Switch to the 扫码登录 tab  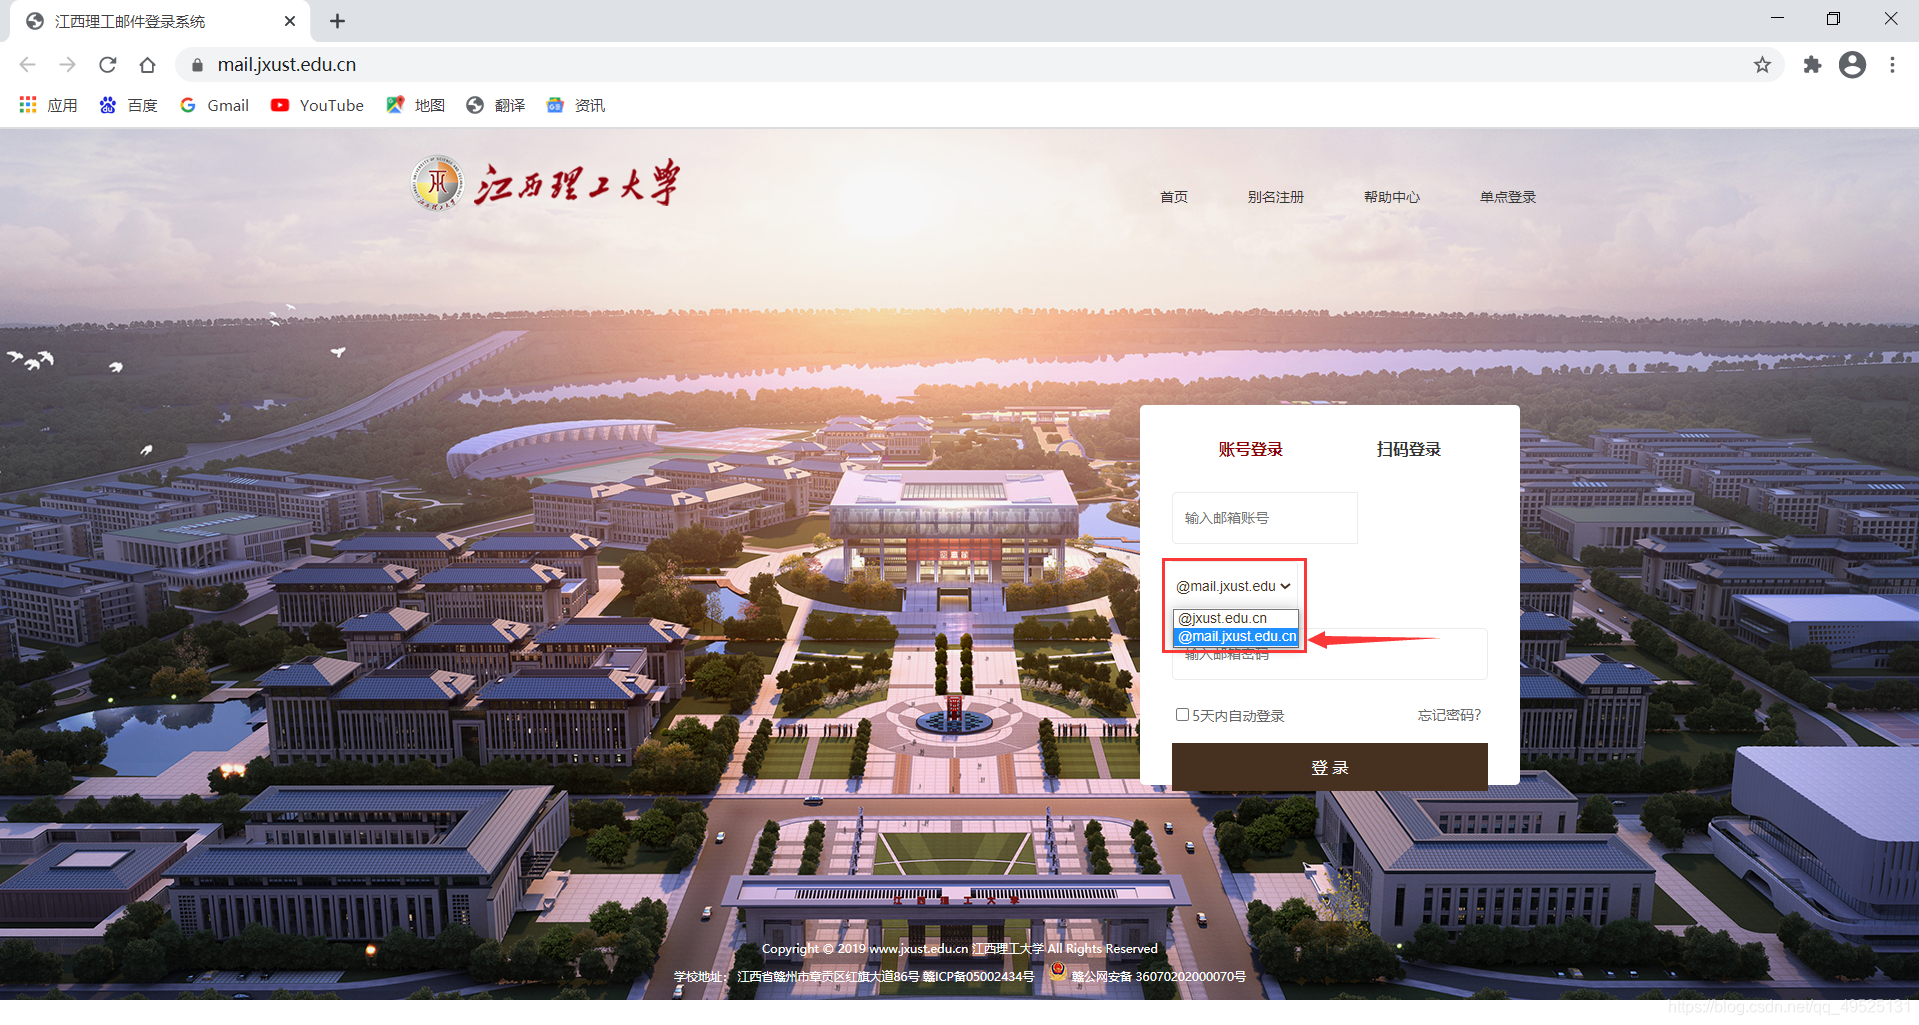[1407, 449]
